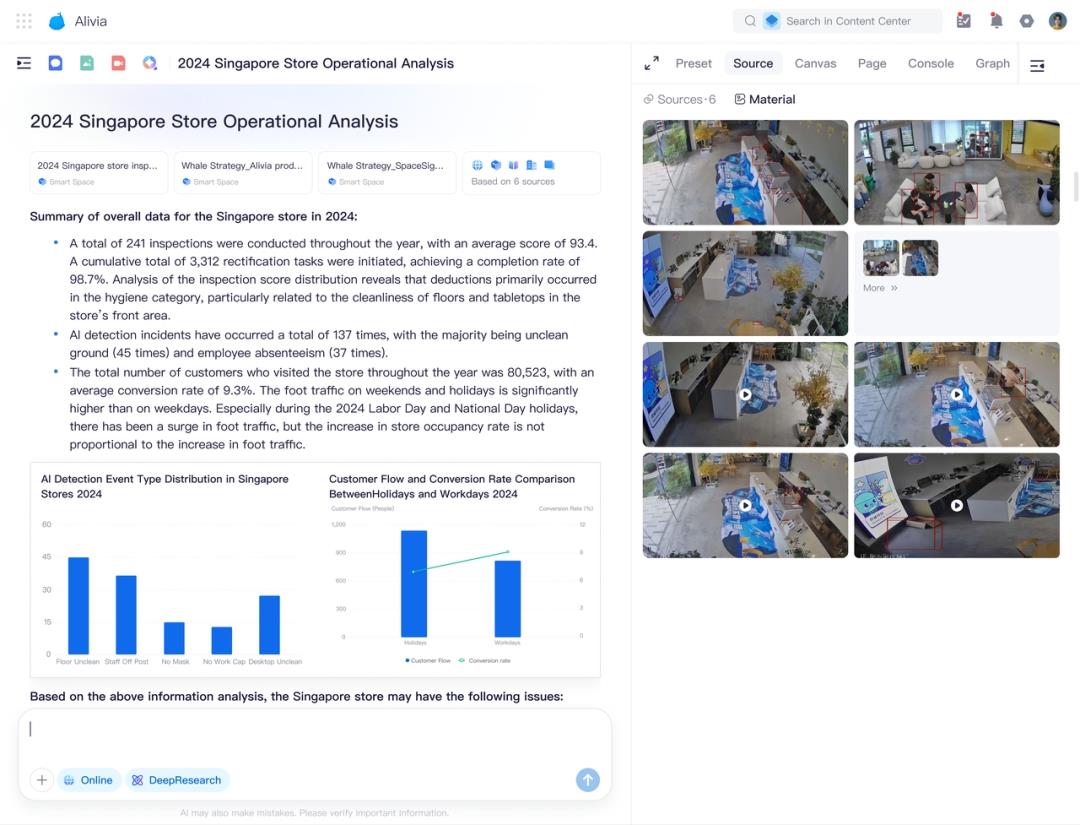1080x825 pixels.
Task: Open the hexagon settings icon
Action: pyautogui.click(x=1027, y=21)
